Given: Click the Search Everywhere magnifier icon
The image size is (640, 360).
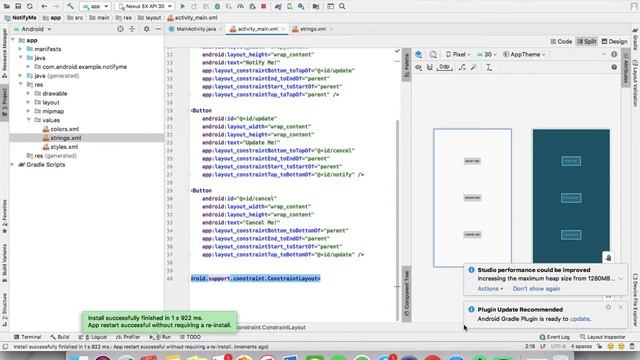Looking at the screenshot, I should (342, 7).
